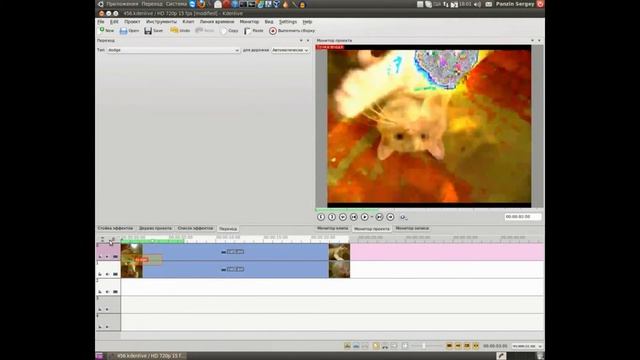Toggle video hide on the third video track

(115, 292)
